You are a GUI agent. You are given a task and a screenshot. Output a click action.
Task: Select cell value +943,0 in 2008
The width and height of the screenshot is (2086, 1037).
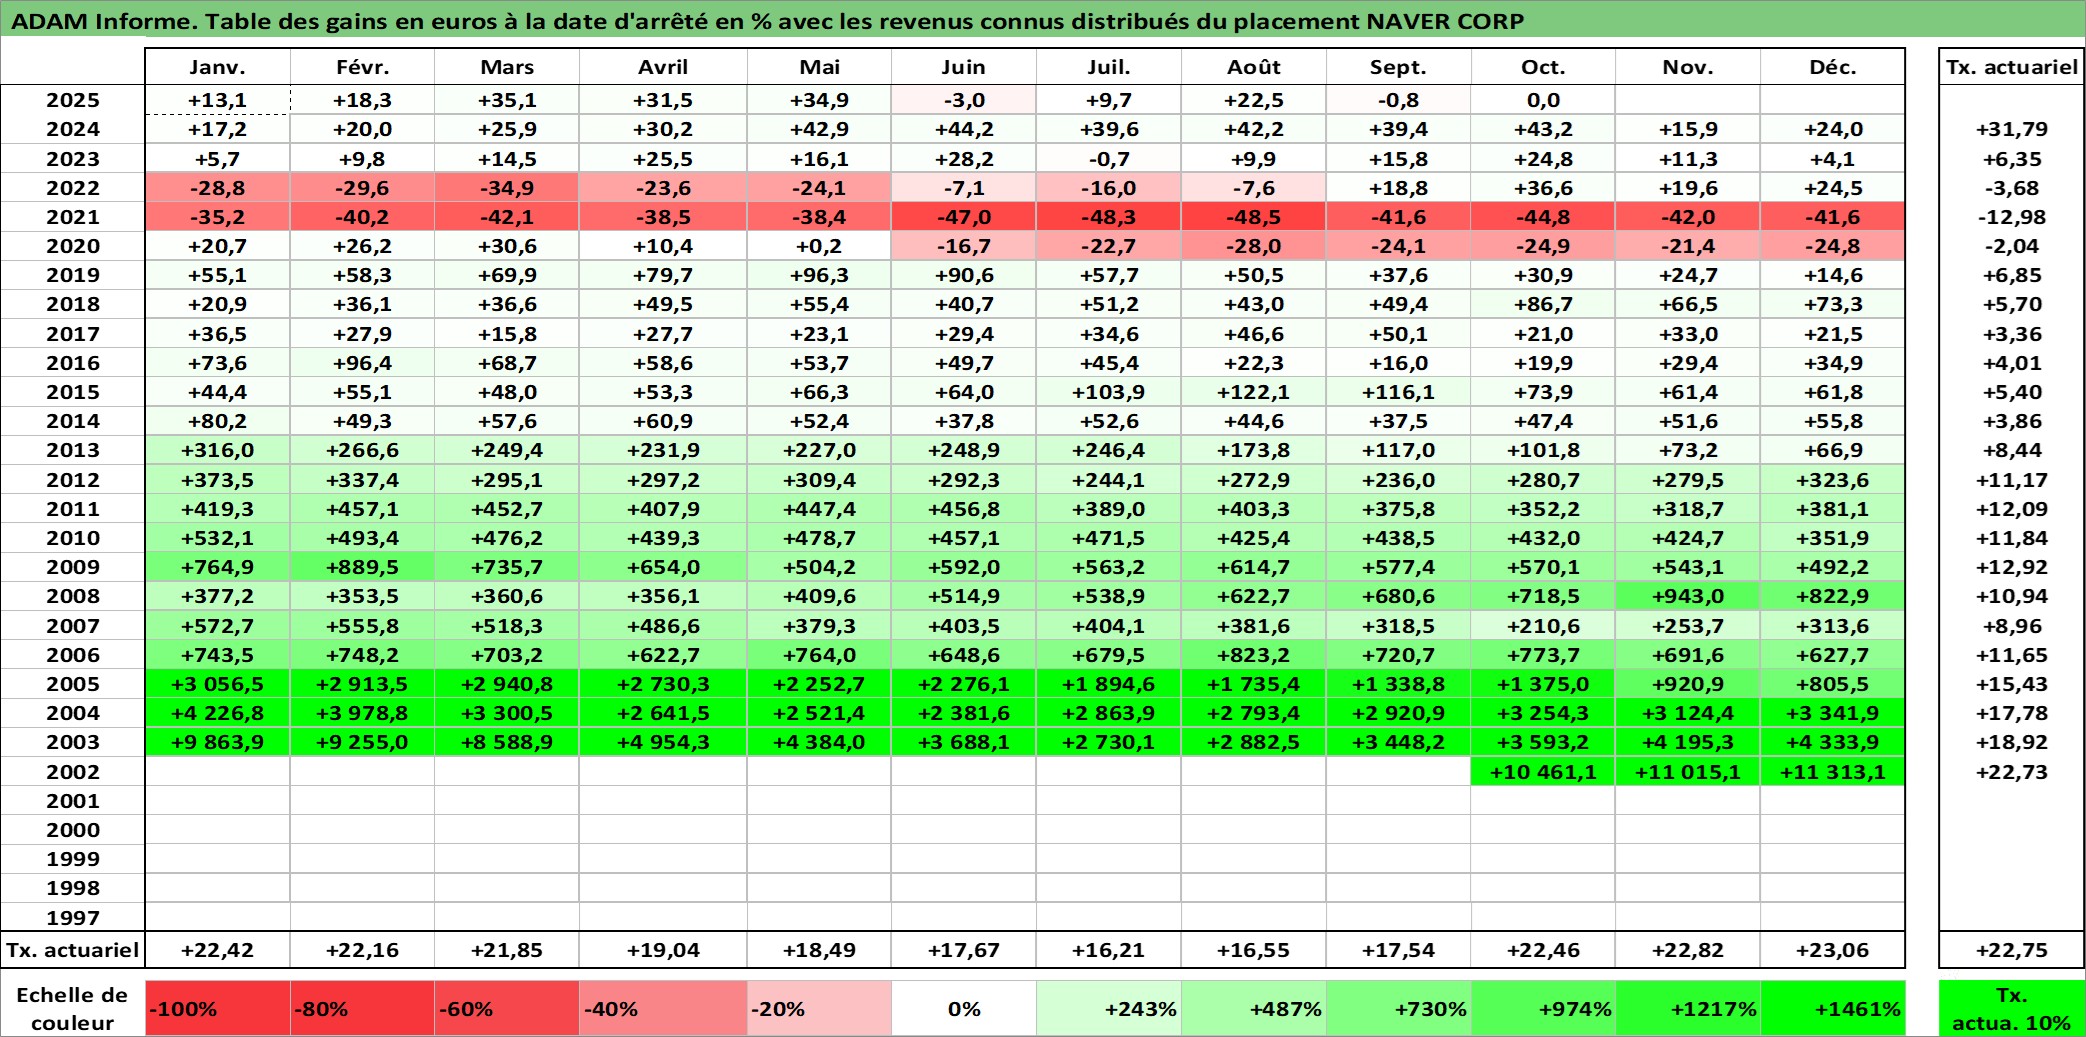(1688, 596)
